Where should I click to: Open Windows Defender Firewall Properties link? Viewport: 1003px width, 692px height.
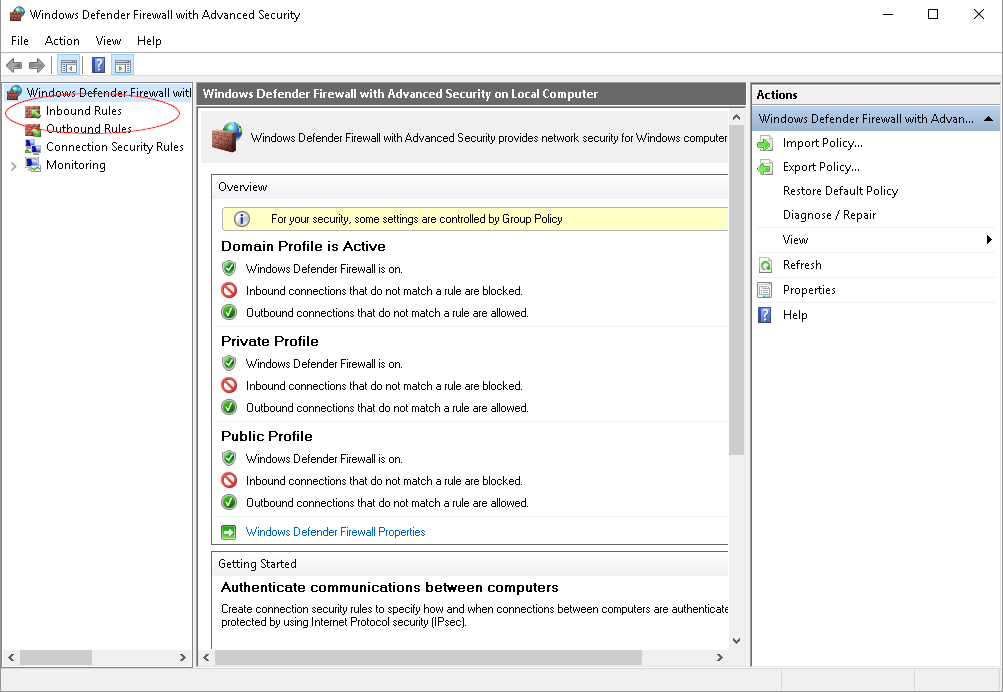(x=335, y=532)
